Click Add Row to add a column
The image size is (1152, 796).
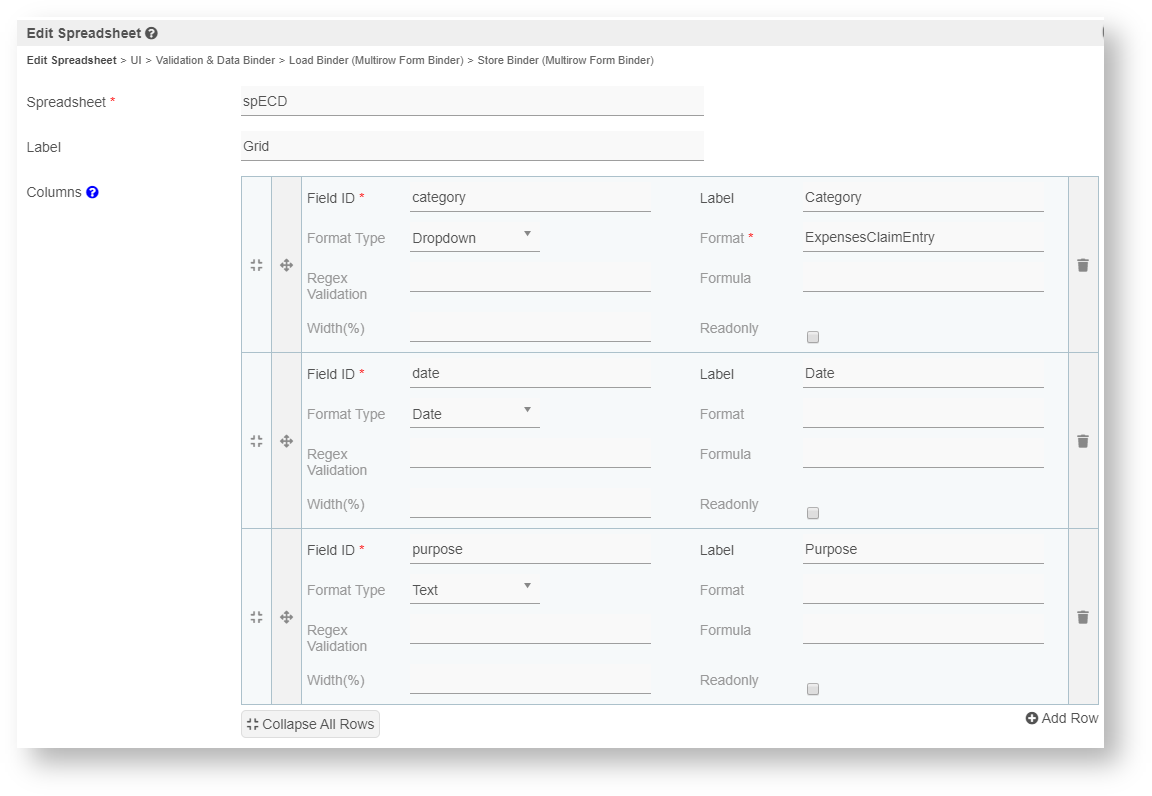pyautogui.click(x=1061, y=718)
